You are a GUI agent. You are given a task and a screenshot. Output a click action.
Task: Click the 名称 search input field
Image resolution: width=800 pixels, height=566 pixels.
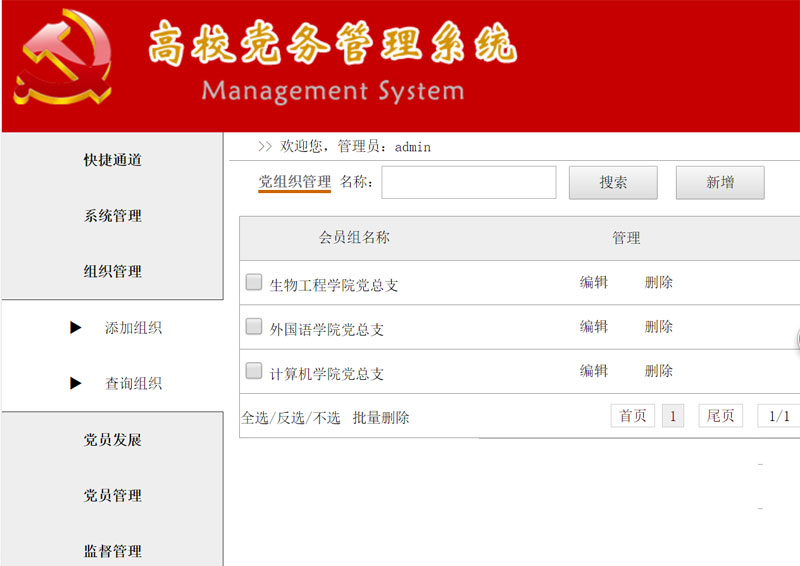[469, 182]
